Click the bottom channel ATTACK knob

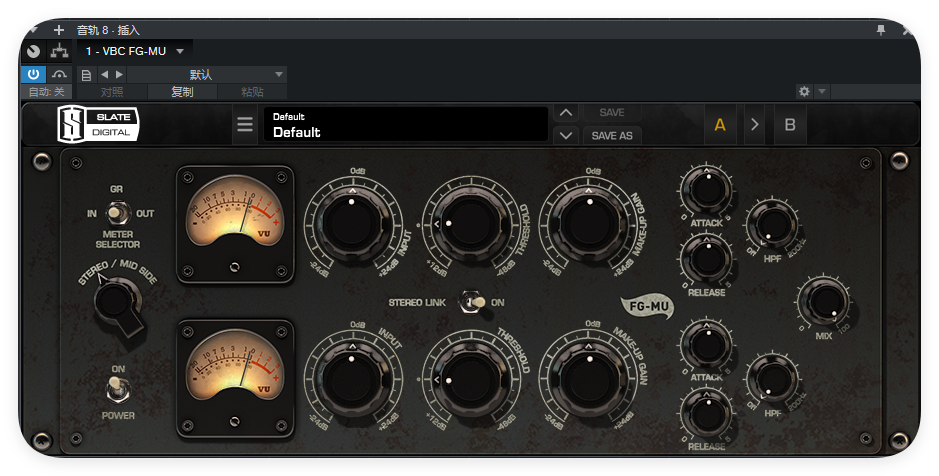[x=707, y=345]
